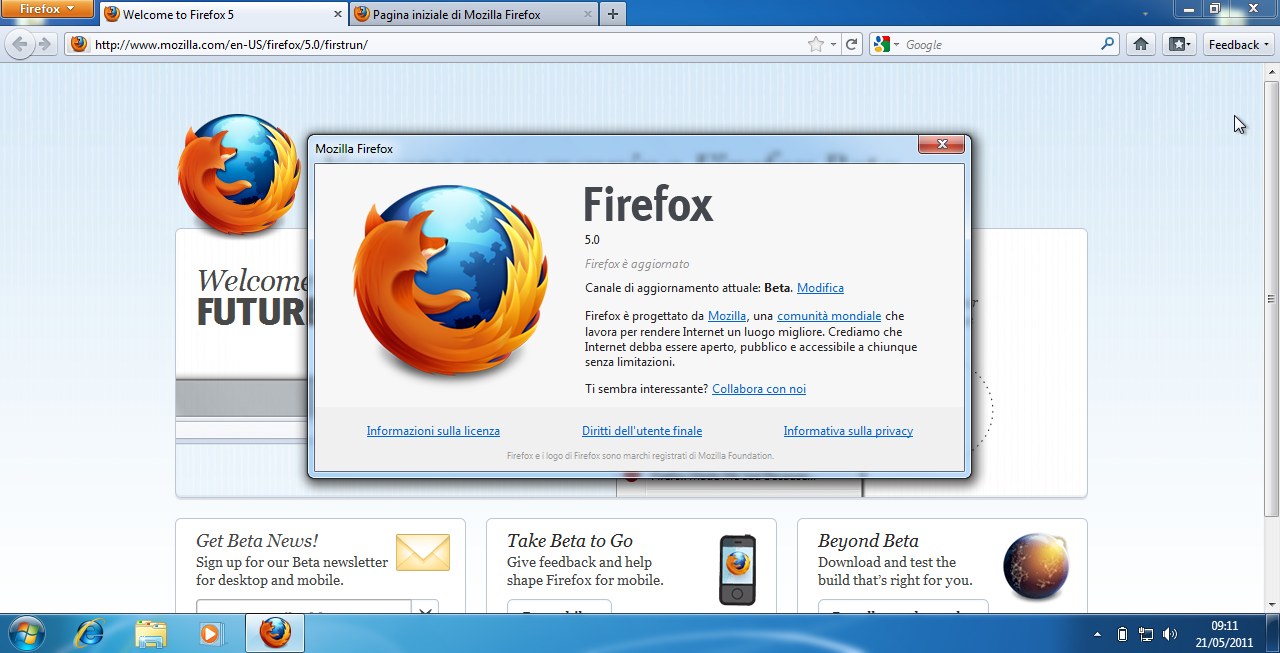The height and width of the screenshot is (653, 1280).
Task: Open the orange Firefox application menu
Action: pyautogui.click(x=47, y=9)
